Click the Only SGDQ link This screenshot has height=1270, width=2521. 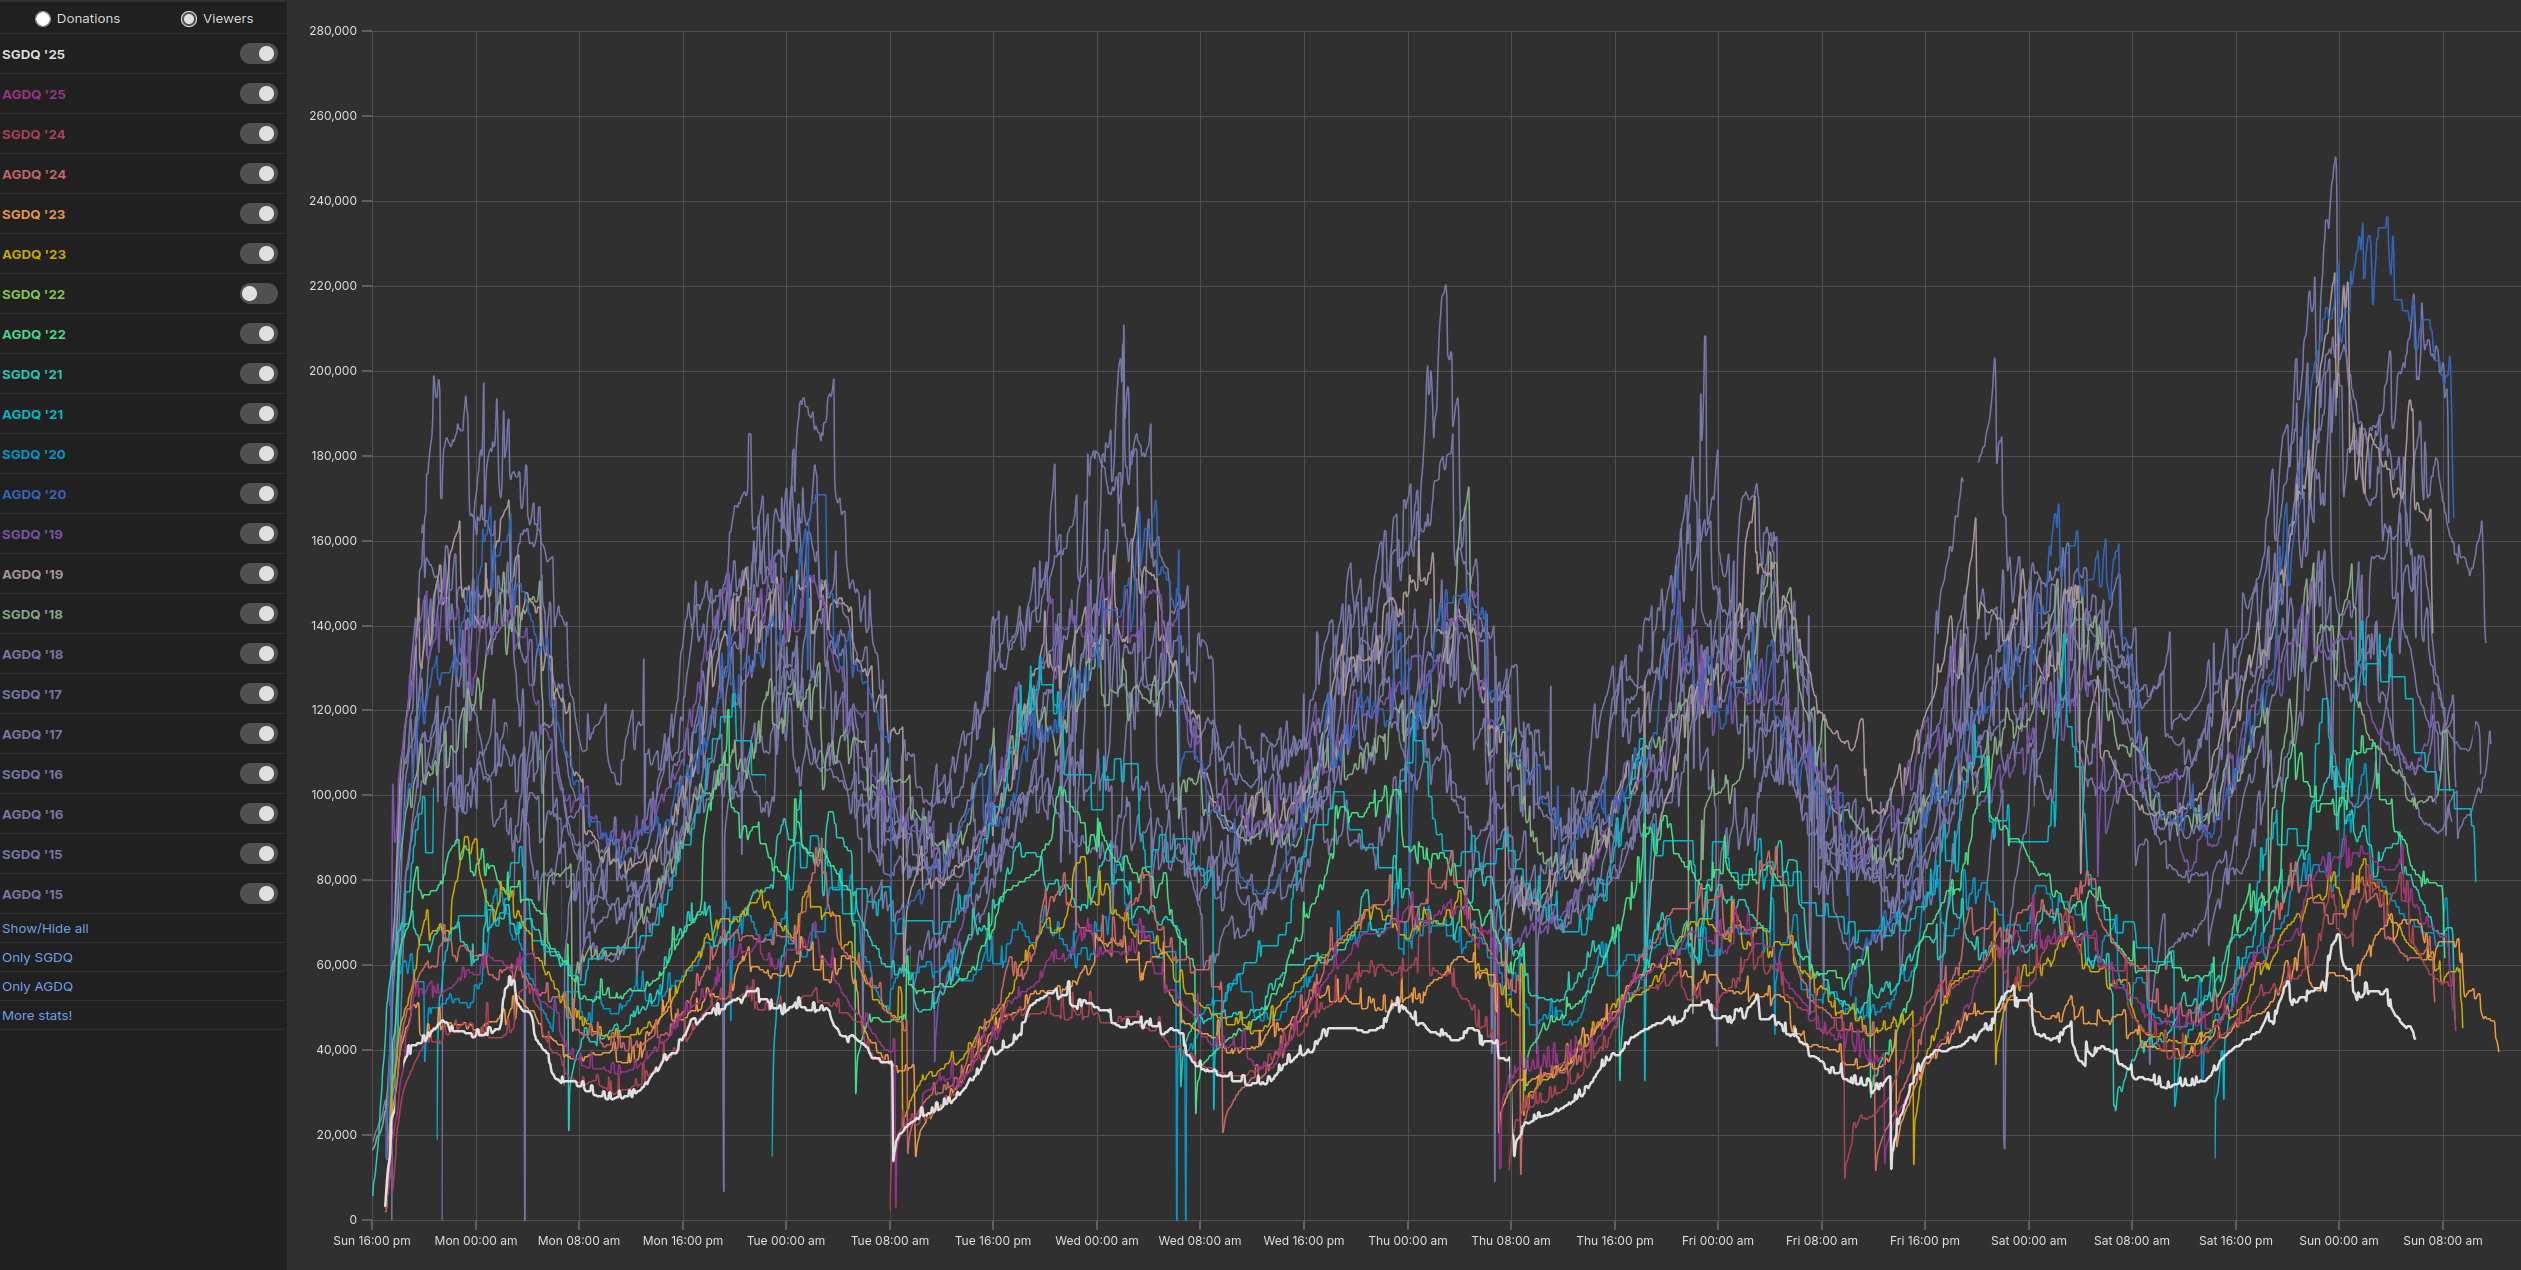(x=37, y=958)
